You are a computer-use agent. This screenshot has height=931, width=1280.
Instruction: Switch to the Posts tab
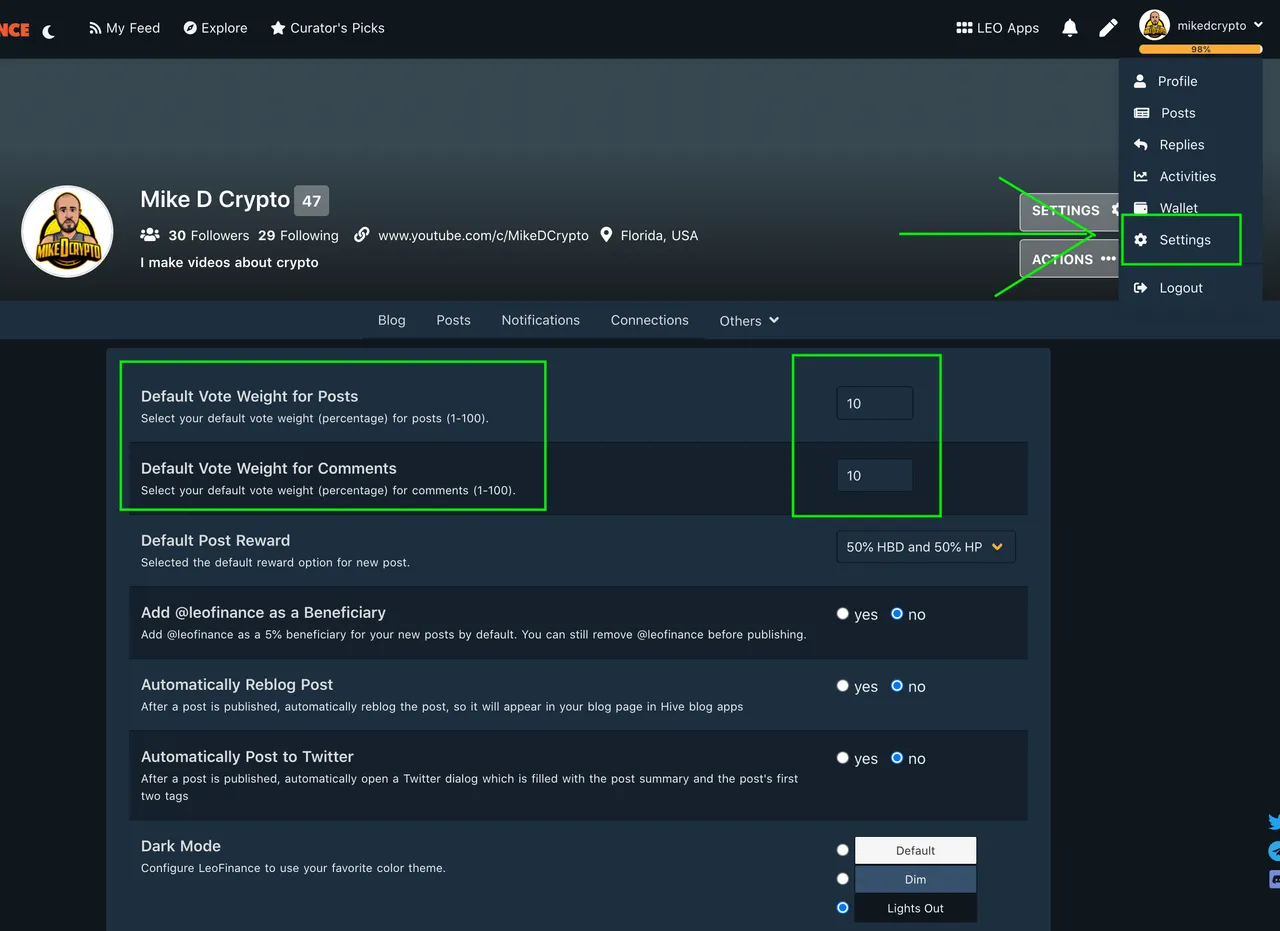pyautogui.click(x=453, y=320)
